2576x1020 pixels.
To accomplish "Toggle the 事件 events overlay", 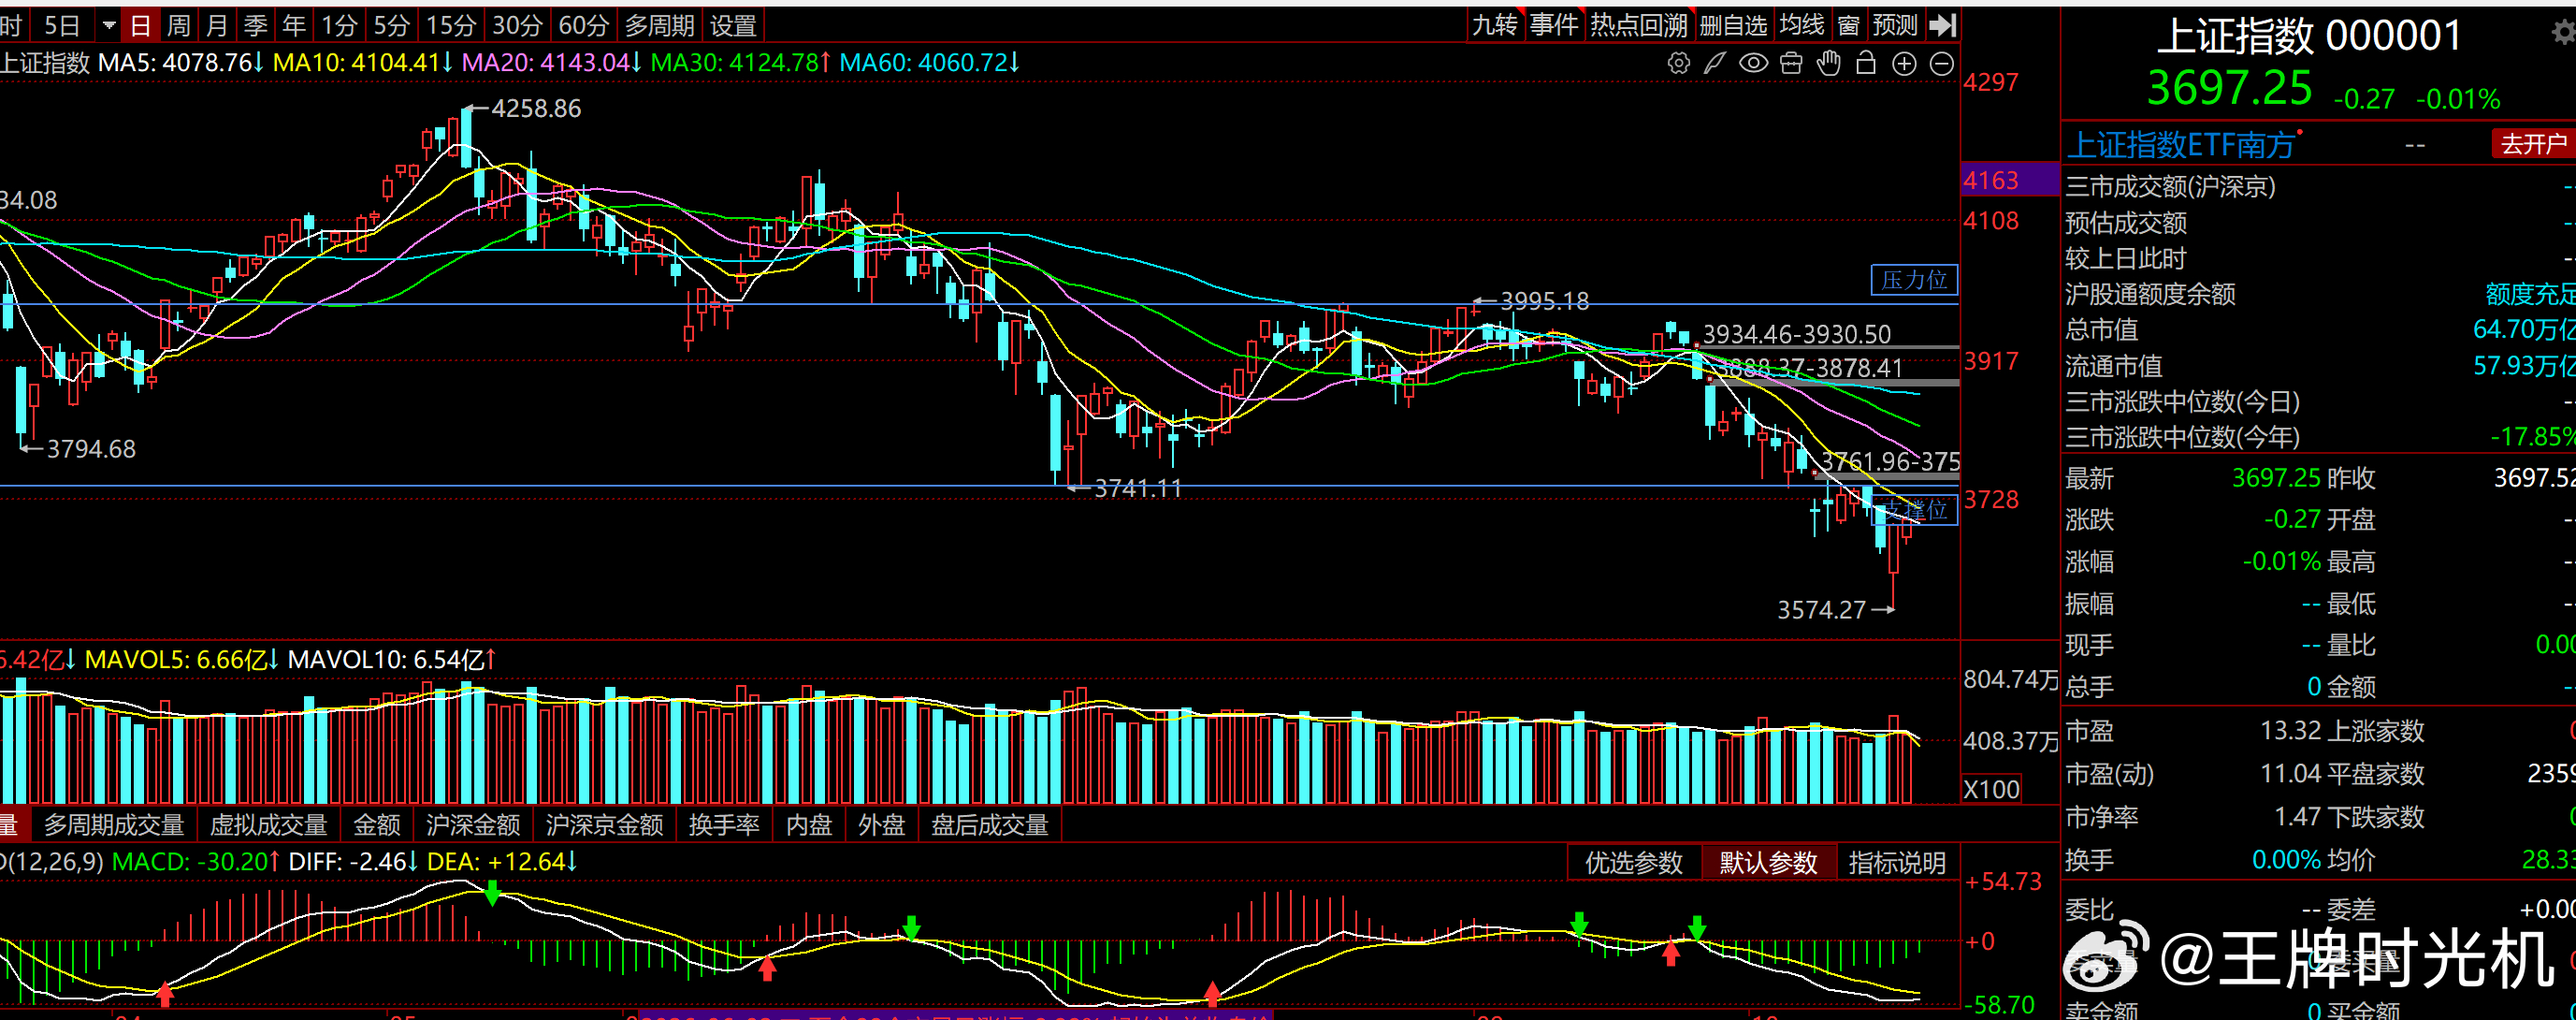I will 1553,25.
